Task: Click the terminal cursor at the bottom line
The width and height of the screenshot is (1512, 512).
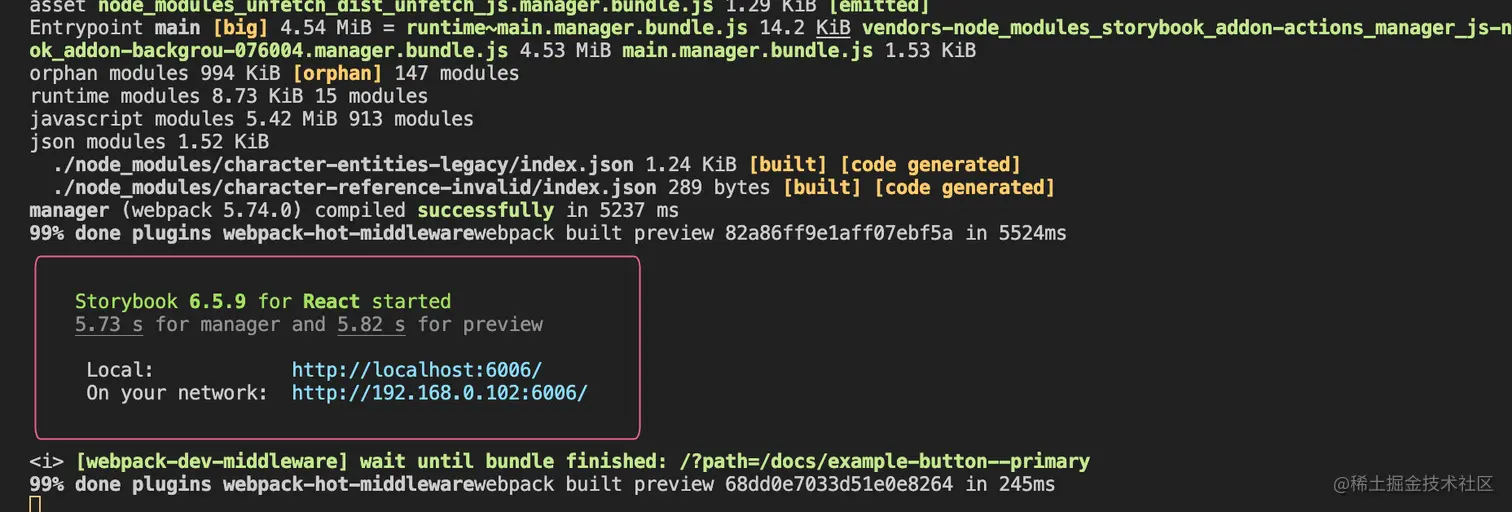Action: tap(35, 504)
